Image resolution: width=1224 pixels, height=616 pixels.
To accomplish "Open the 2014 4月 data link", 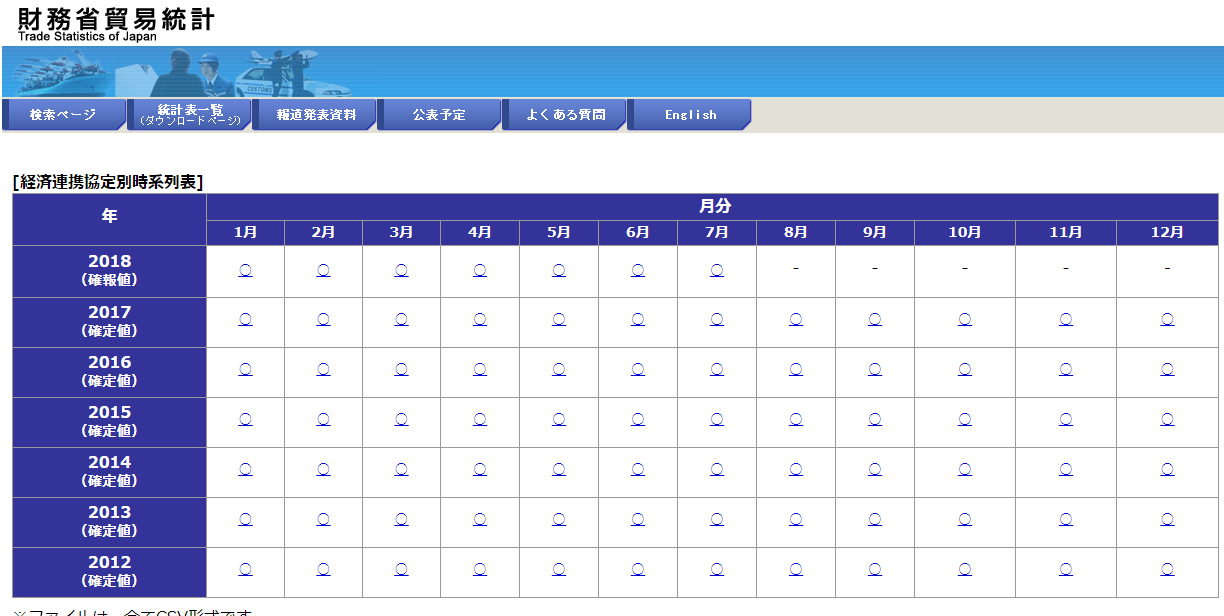I will [480, 470].
